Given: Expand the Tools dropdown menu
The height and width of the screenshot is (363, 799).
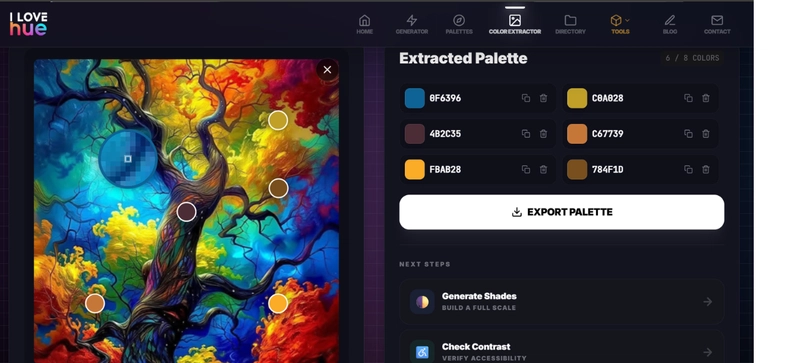Looking at the screenshot, I should [x=620, y=24].
